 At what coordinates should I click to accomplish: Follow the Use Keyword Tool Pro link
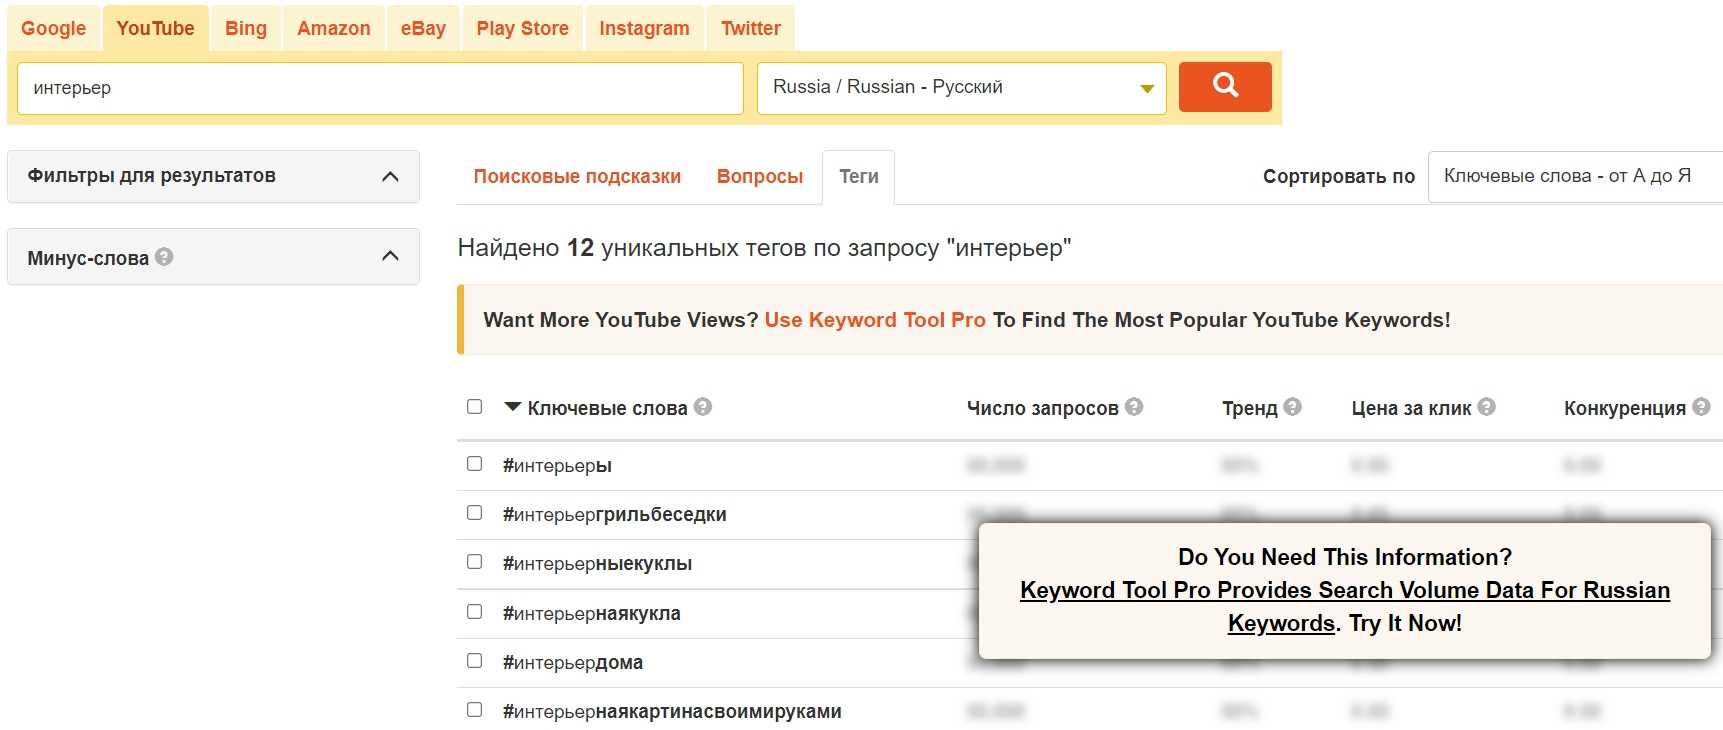tap(875, 320)
